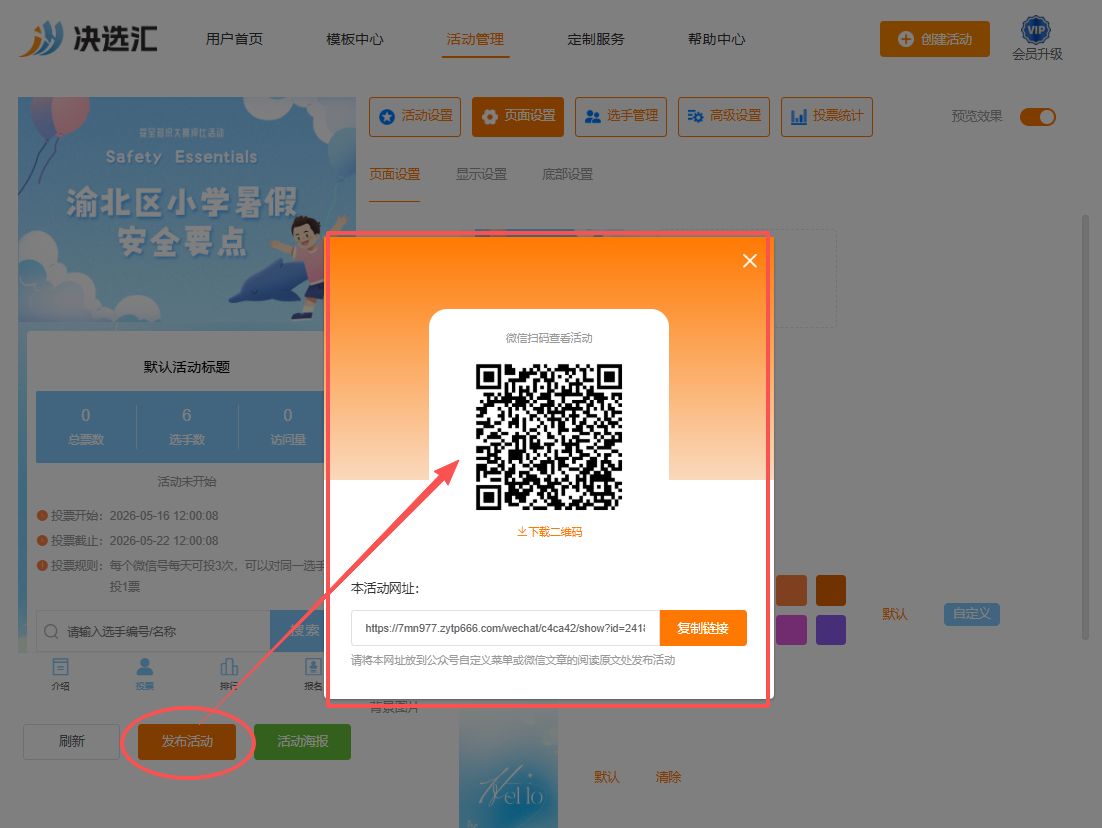The image size is (1102, 828).
Task: Open 用户首页 in top navigation
Action: pyautogui.click(x=234, y=39)
